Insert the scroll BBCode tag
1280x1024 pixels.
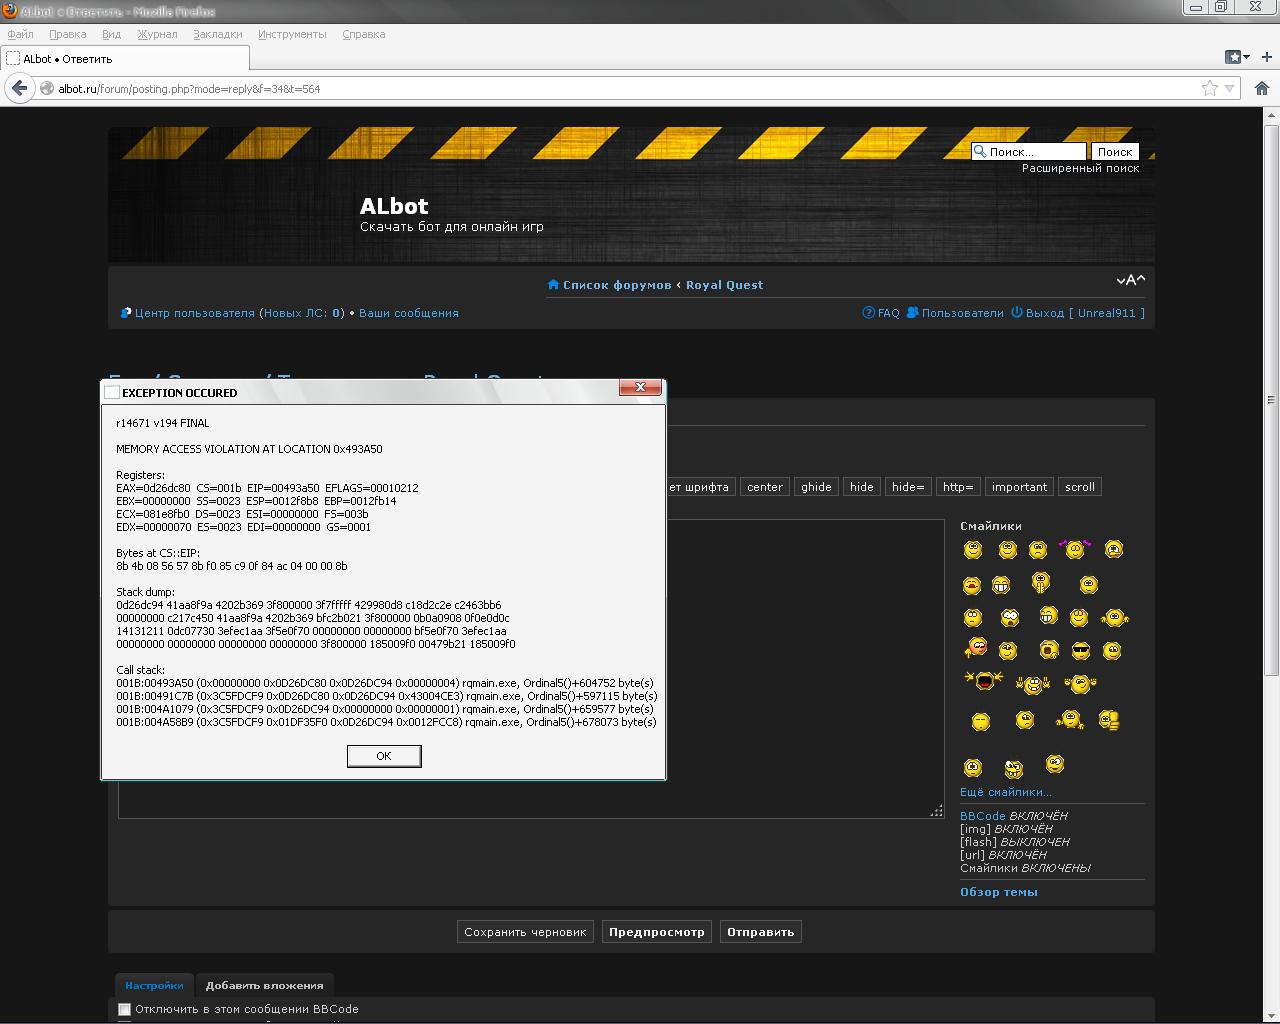point(1080,487)
